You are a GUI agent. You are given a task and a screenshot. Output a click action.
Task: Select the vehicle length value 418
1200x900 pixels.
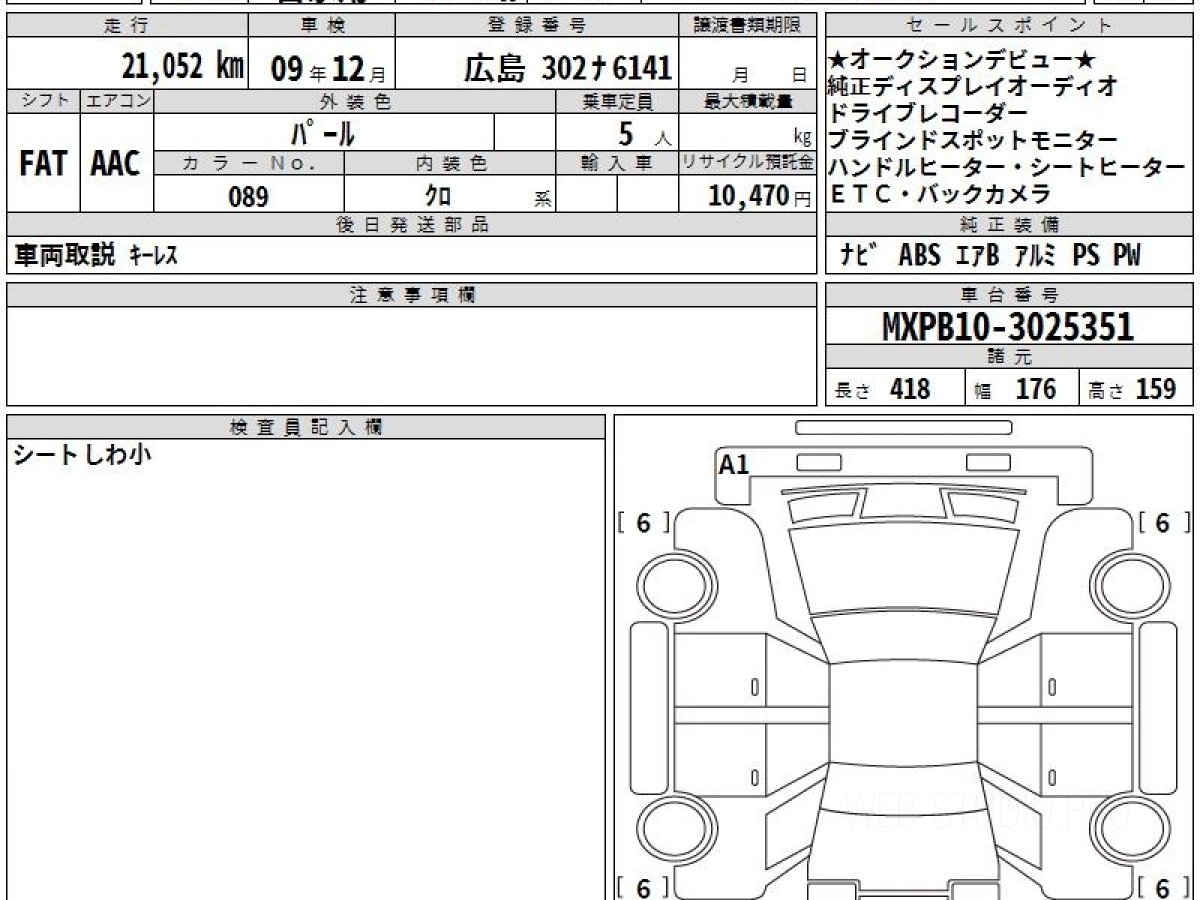pos(909,389)
